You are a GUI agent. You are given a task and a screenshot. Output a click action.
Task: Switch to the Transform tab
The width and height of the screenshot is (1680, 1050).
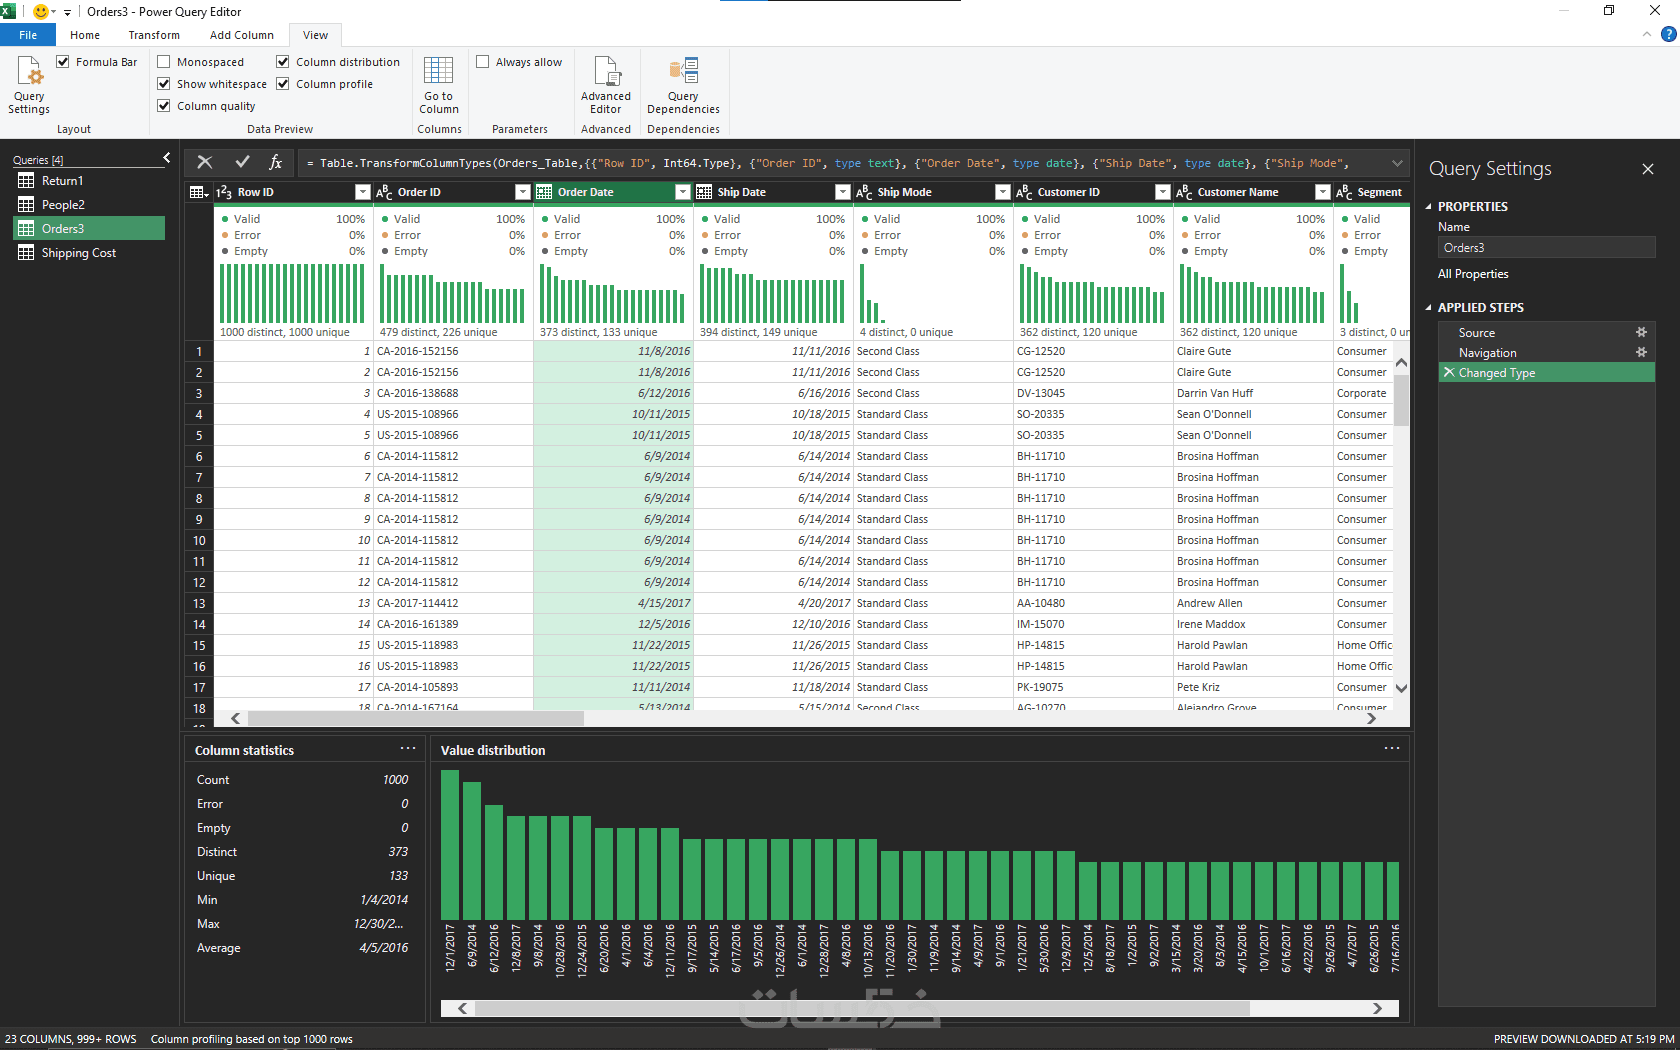click(154, 35)
